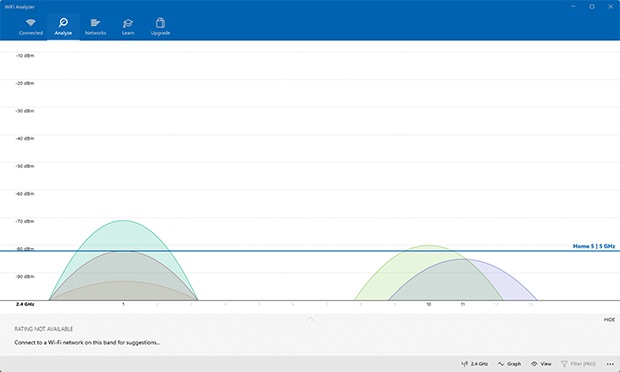Open the Networks list icon
Screen dimensions: 620x372
pos(95,23)
